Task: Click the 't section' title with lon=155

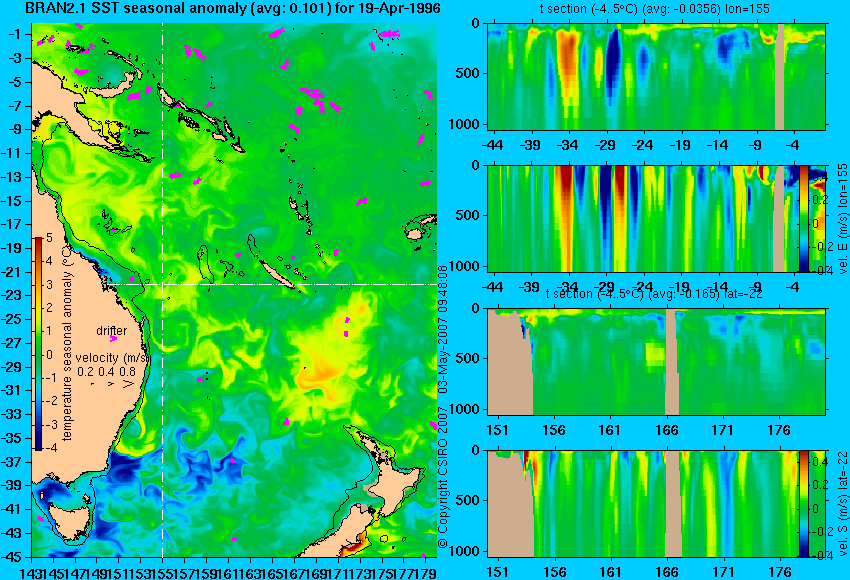Action: [x=654, y=9]
